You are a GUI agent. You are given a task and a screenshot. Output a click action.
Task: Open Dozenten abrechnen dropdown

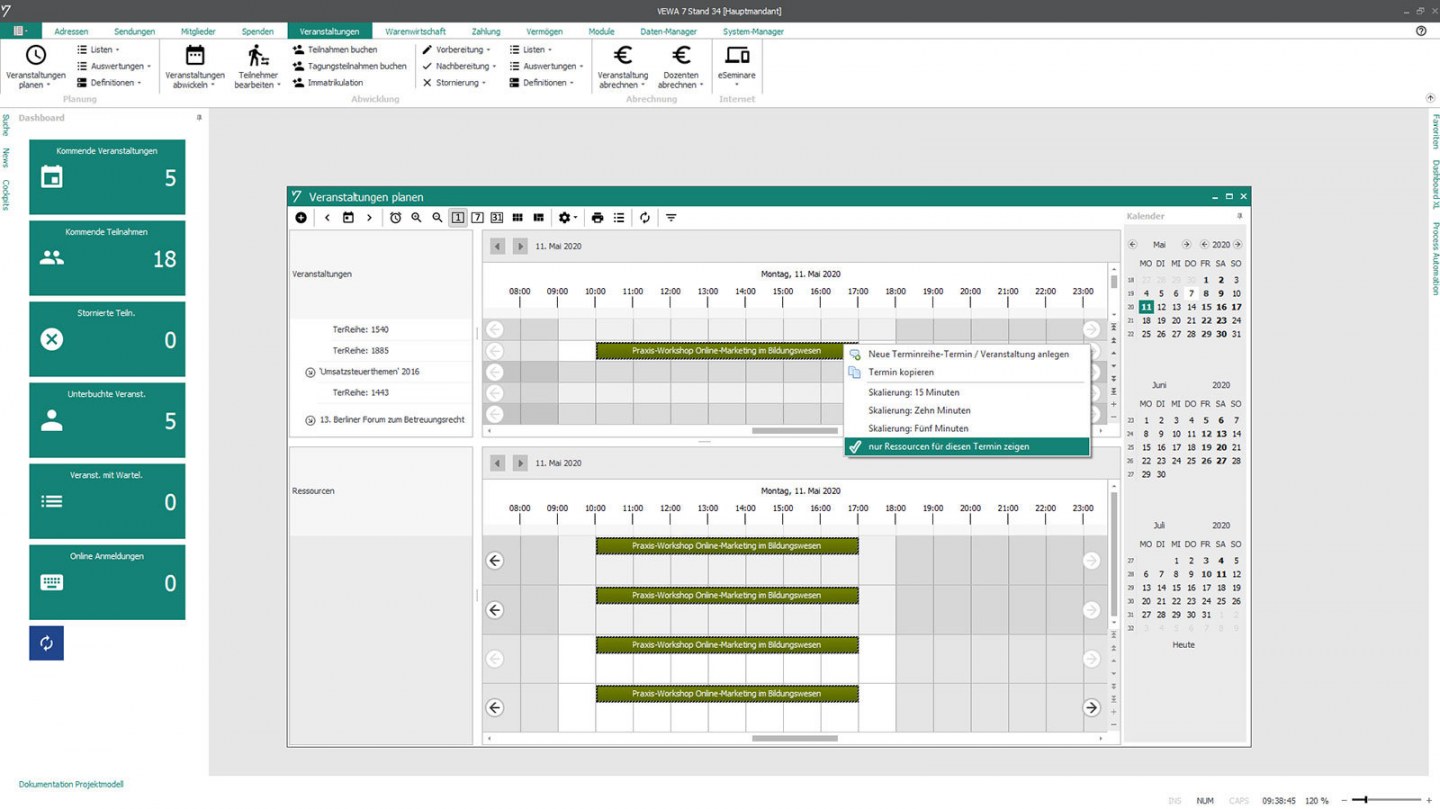click(x=681, y=67)
